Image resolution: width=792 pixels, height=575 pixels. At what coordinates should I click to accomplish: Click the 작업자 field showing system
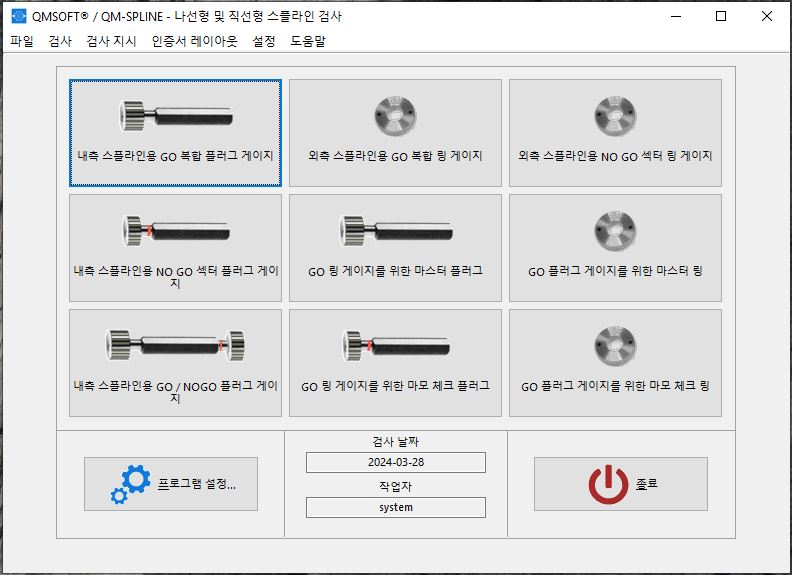point(396,507)
